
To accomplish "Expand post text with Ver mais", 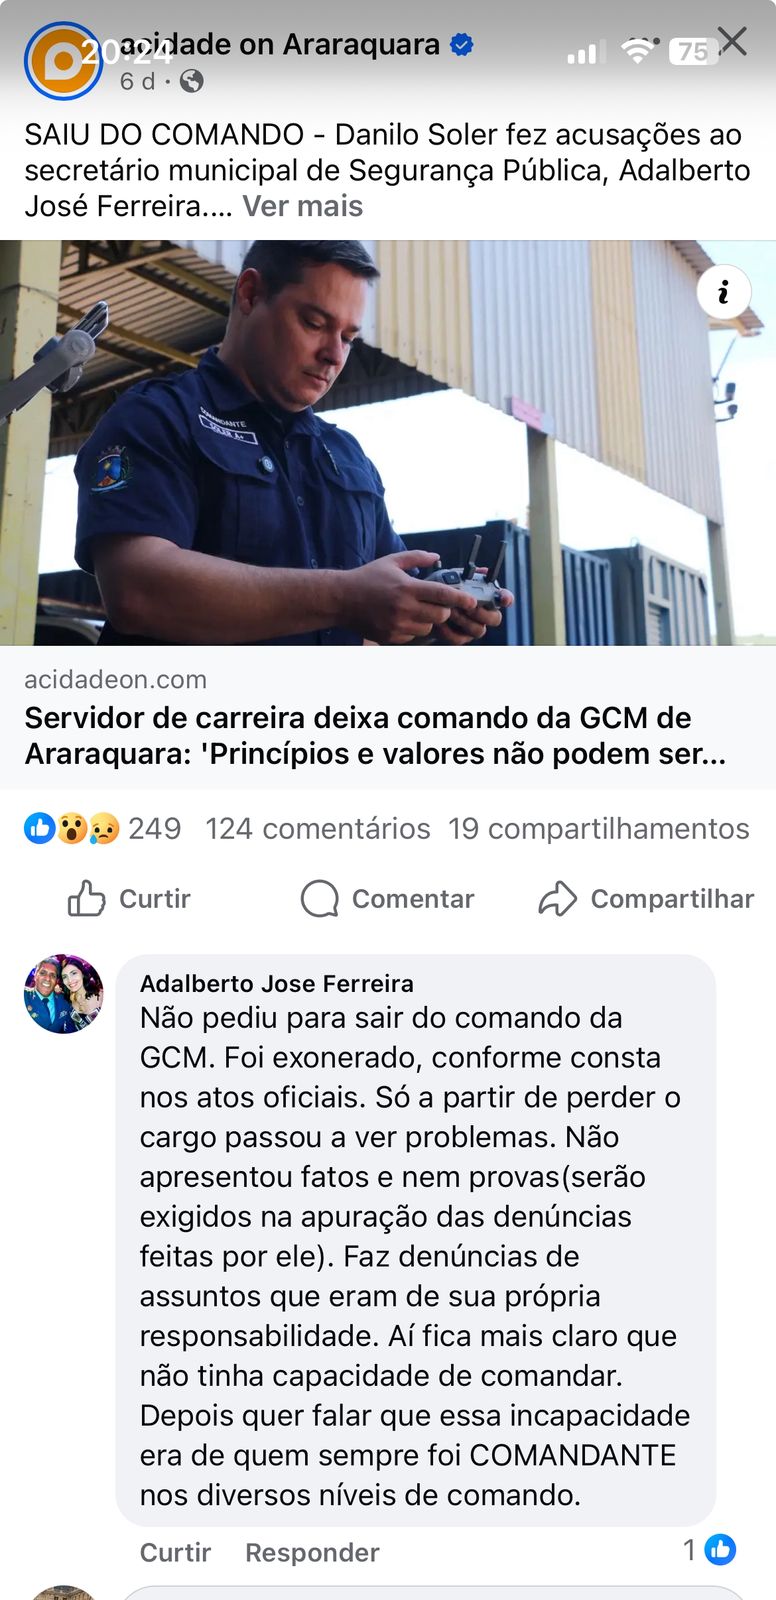I will tap(303, 206).
